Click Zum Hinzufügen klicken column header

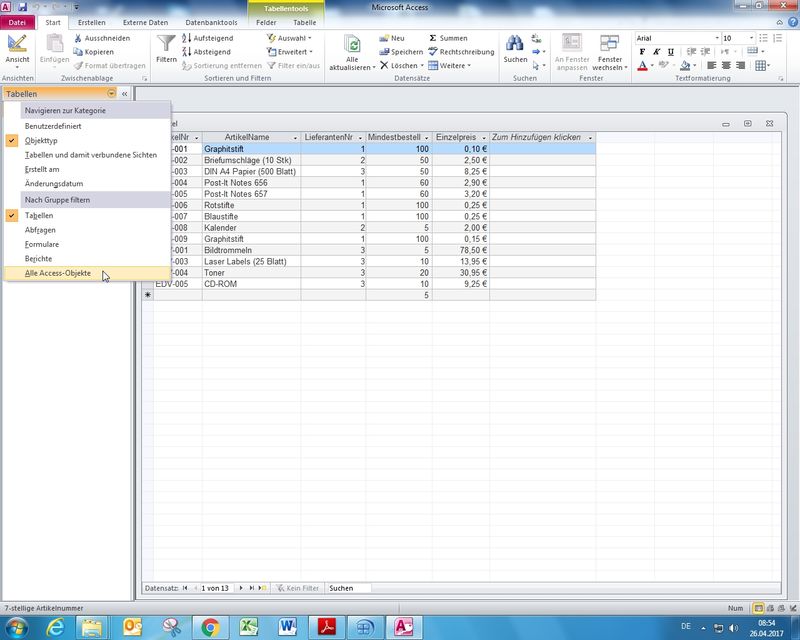(536, 137)
